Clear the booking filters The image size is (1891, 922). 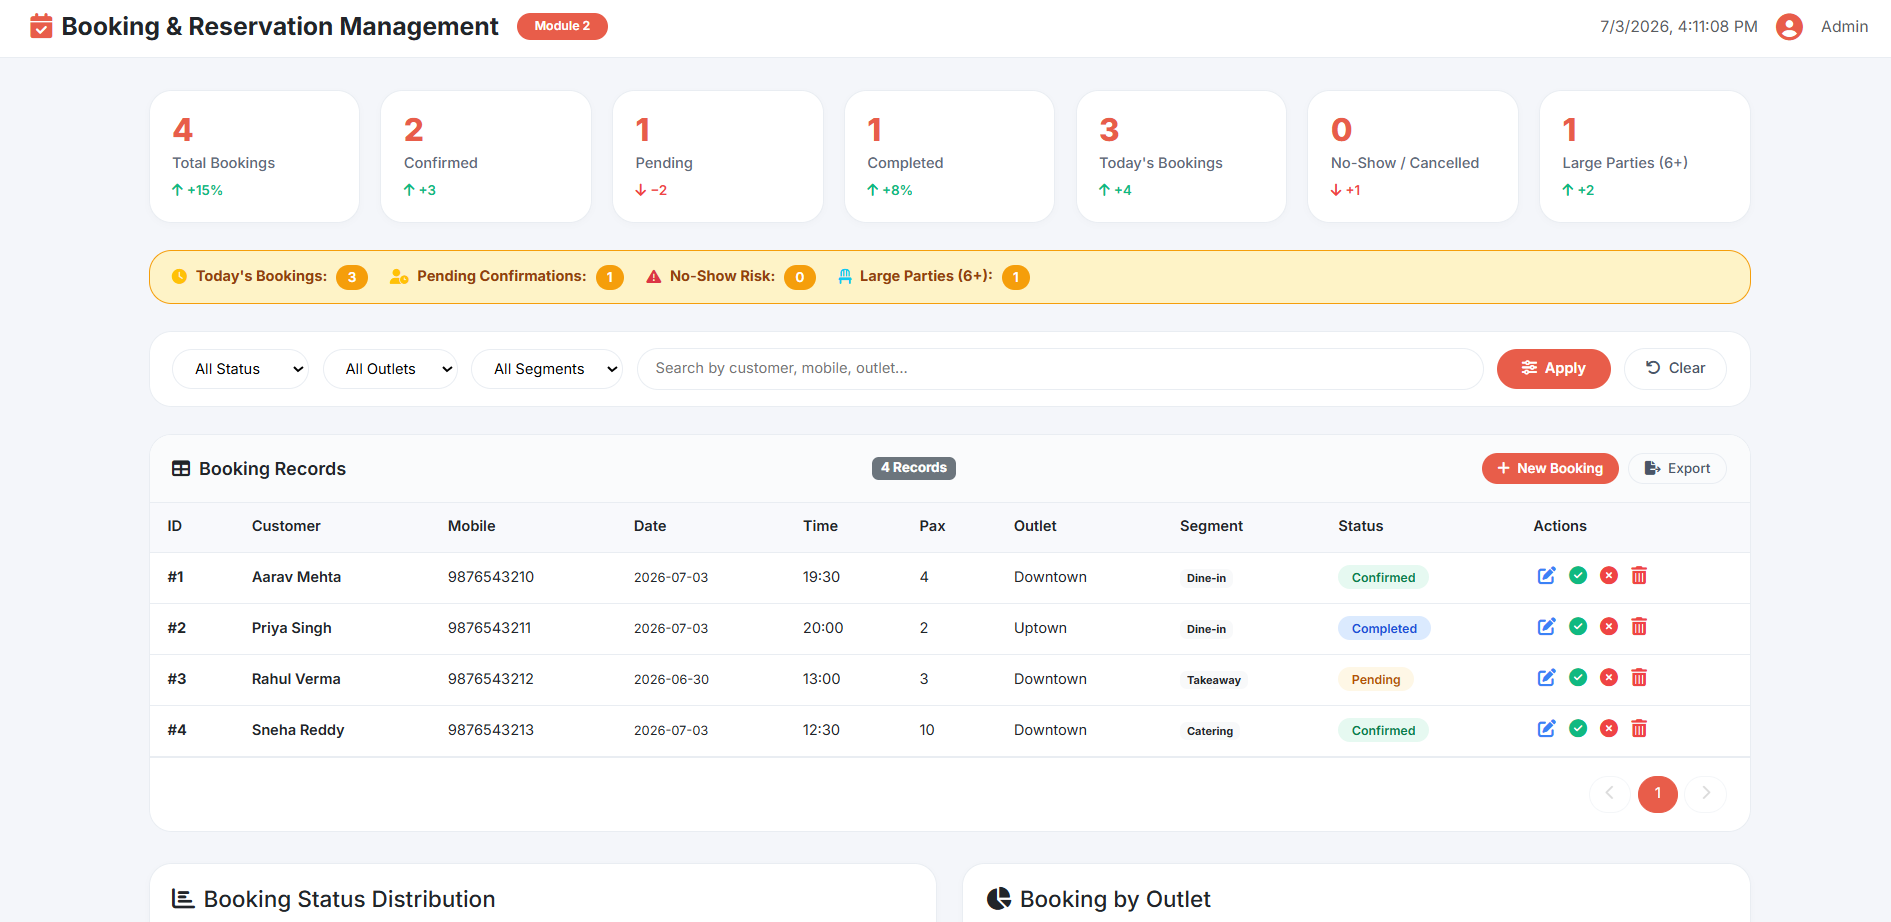click(x=1675, y=369)
